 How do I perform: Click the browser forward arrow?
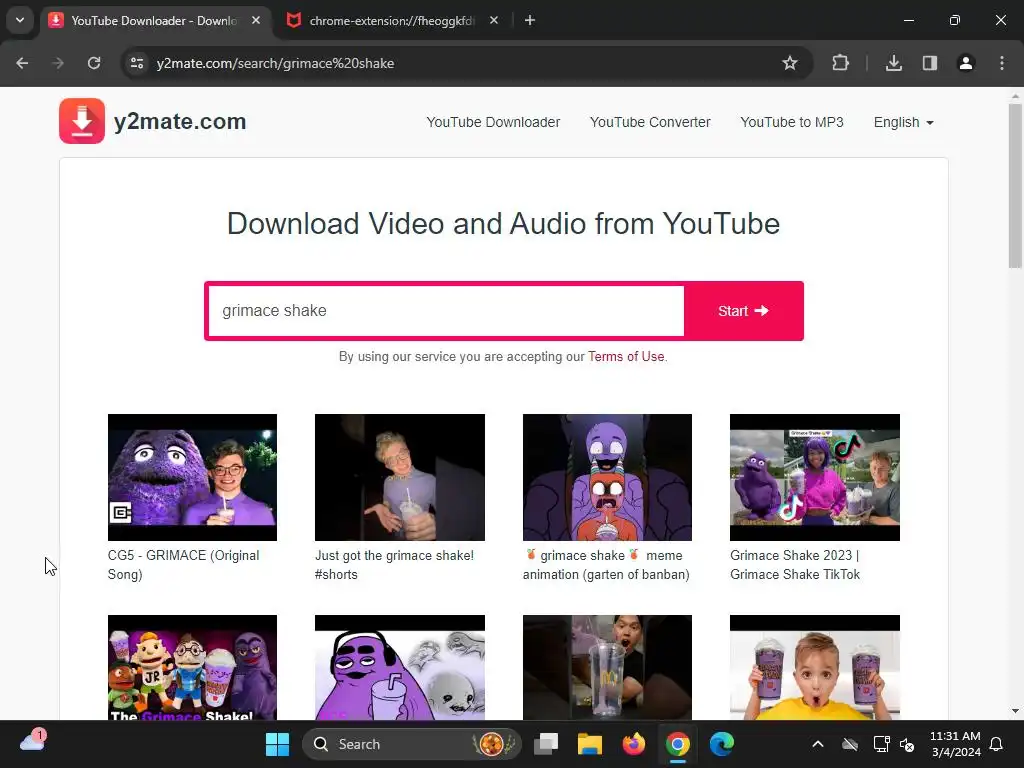pyautogui.click(x=58, y=63)
